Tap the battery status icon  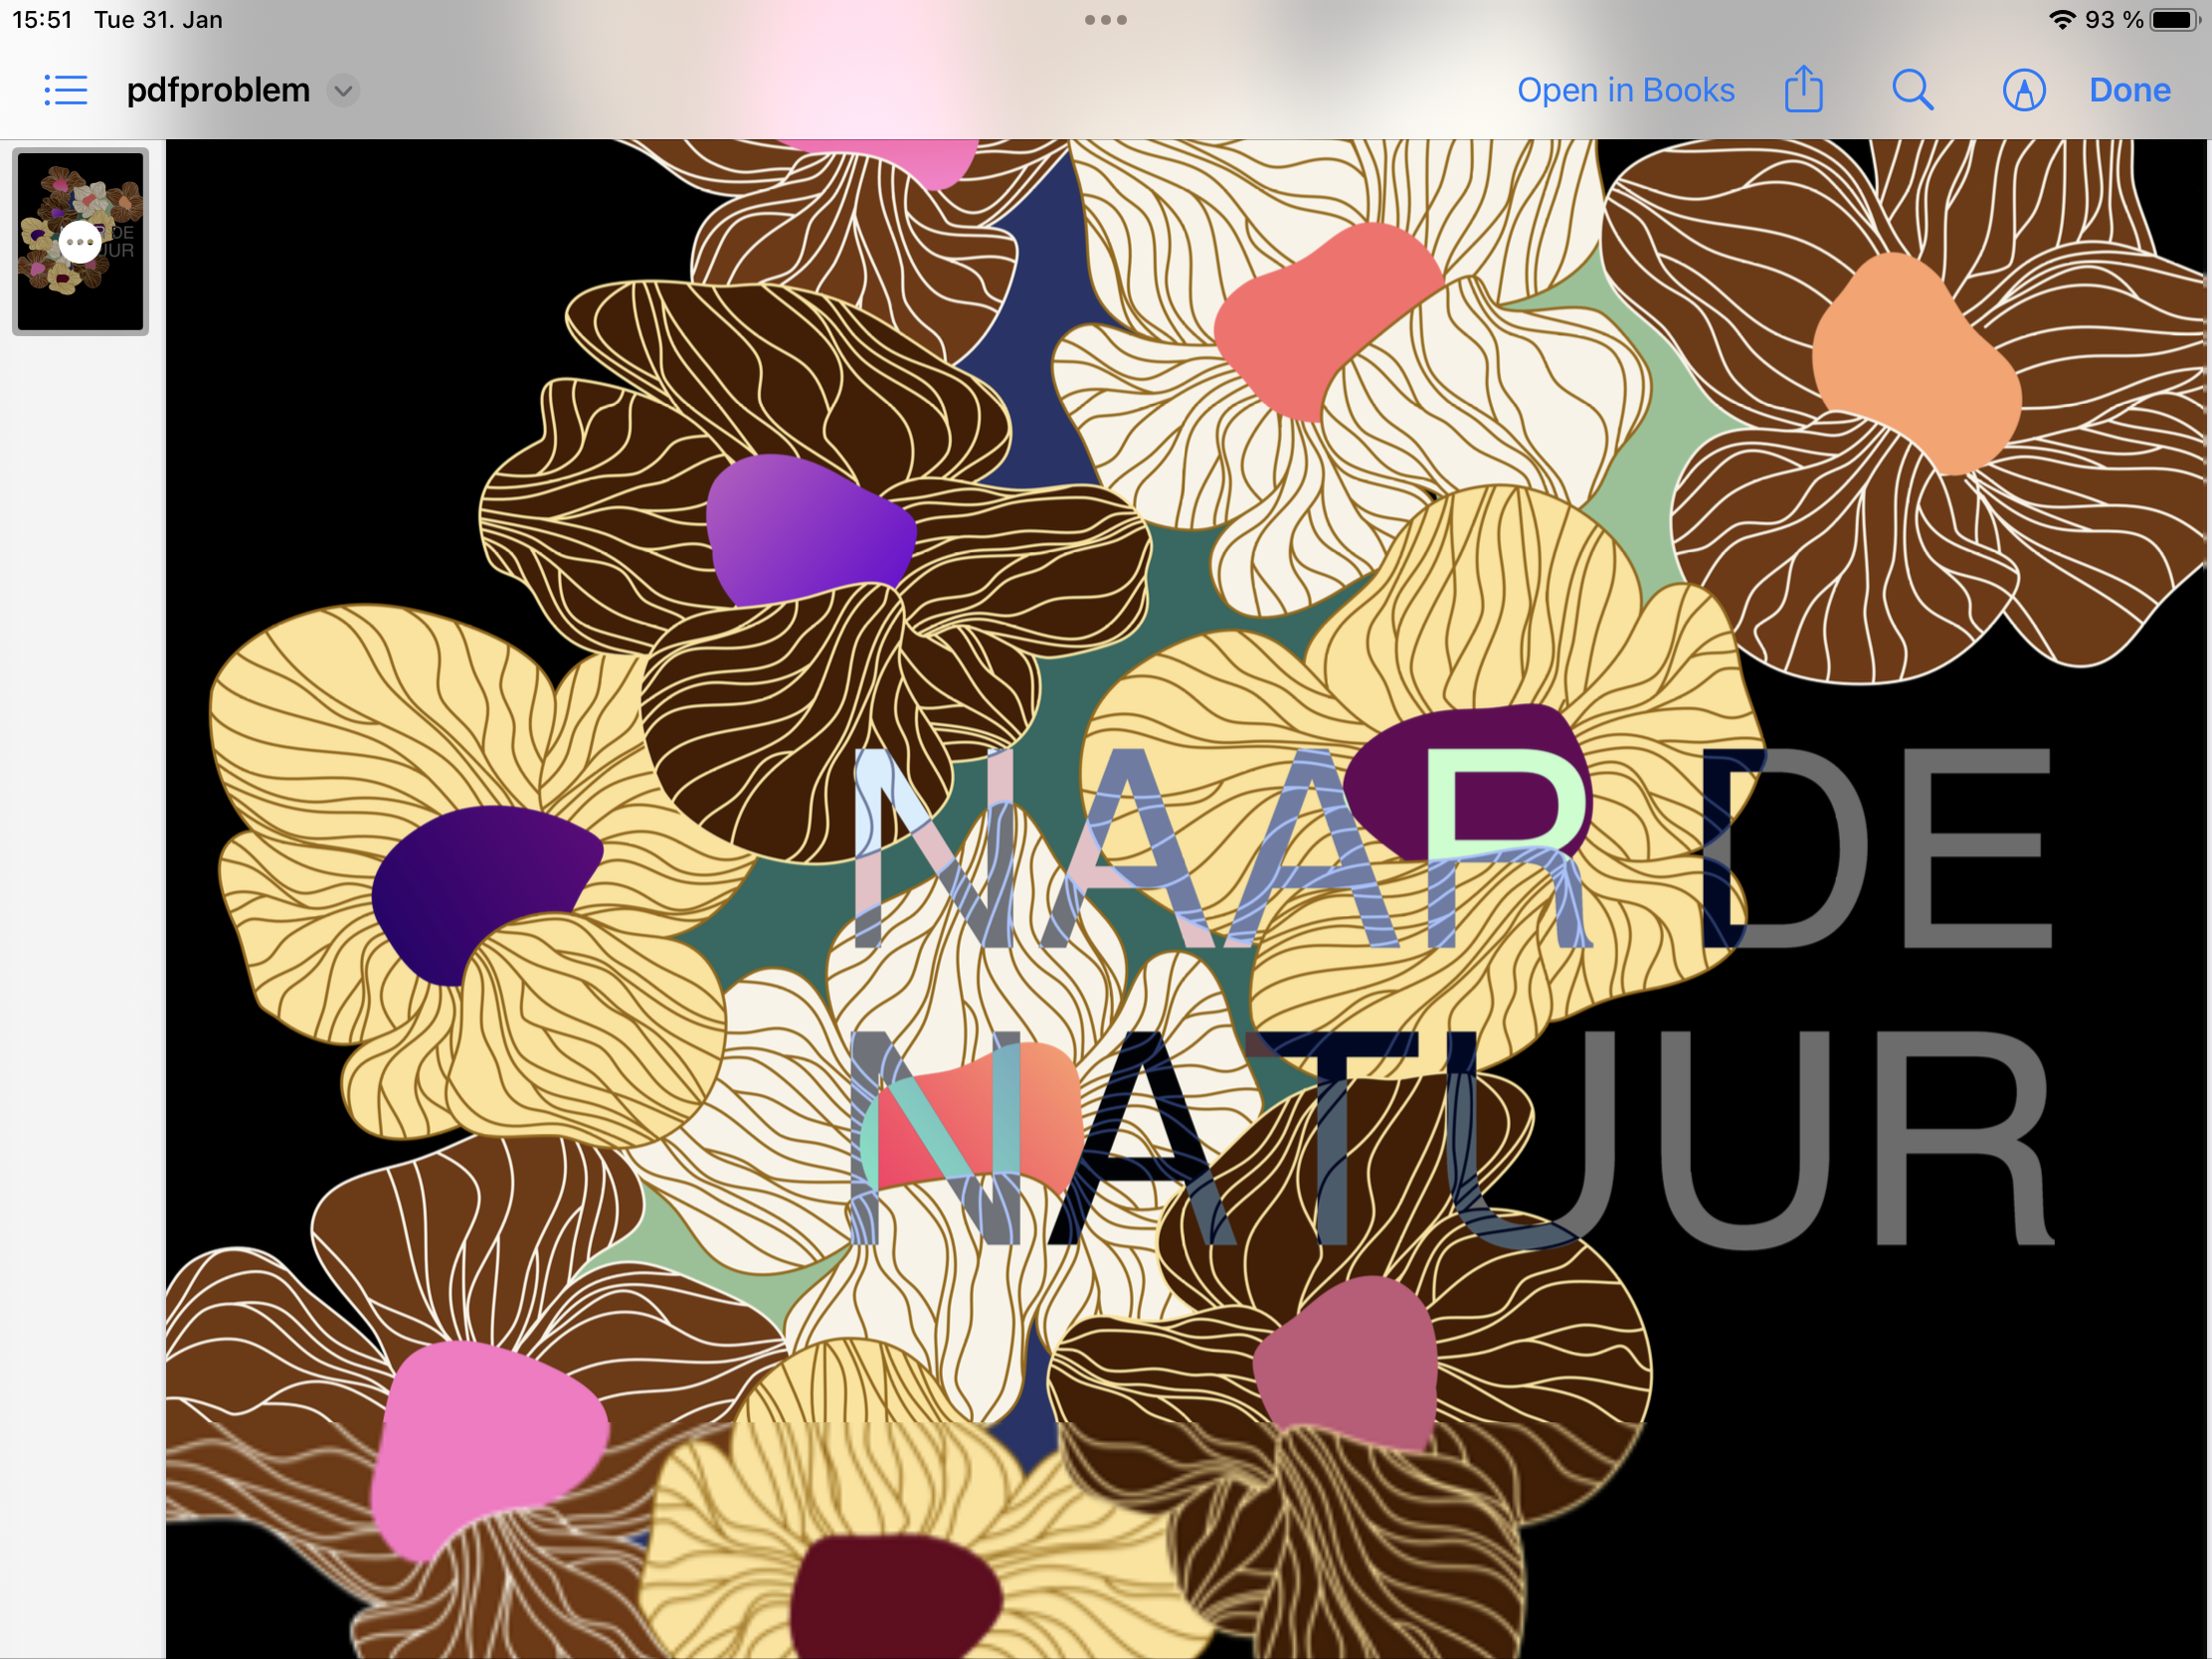tap(2174, 20)
